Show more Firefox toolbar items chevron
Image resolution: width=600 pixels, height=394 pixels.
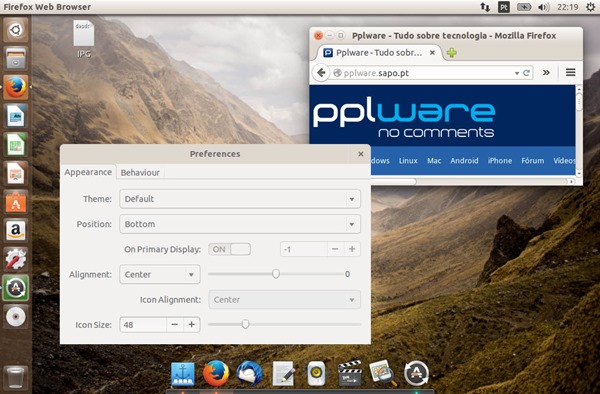point(546,73)
